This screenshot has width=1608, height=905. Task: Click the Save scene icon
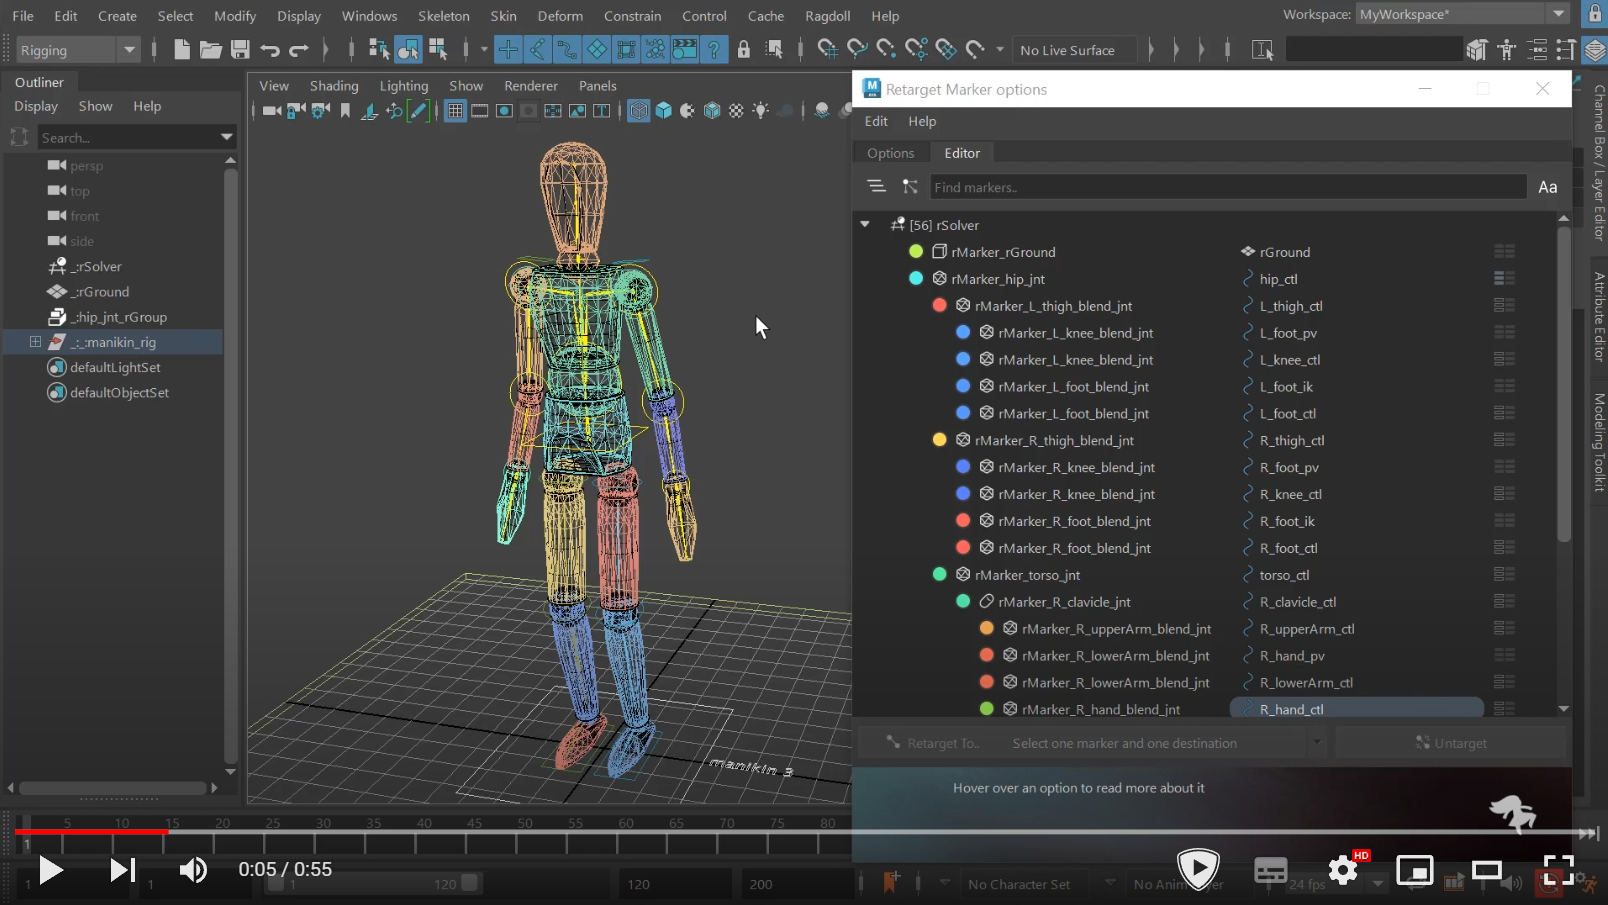coord(240,50)
